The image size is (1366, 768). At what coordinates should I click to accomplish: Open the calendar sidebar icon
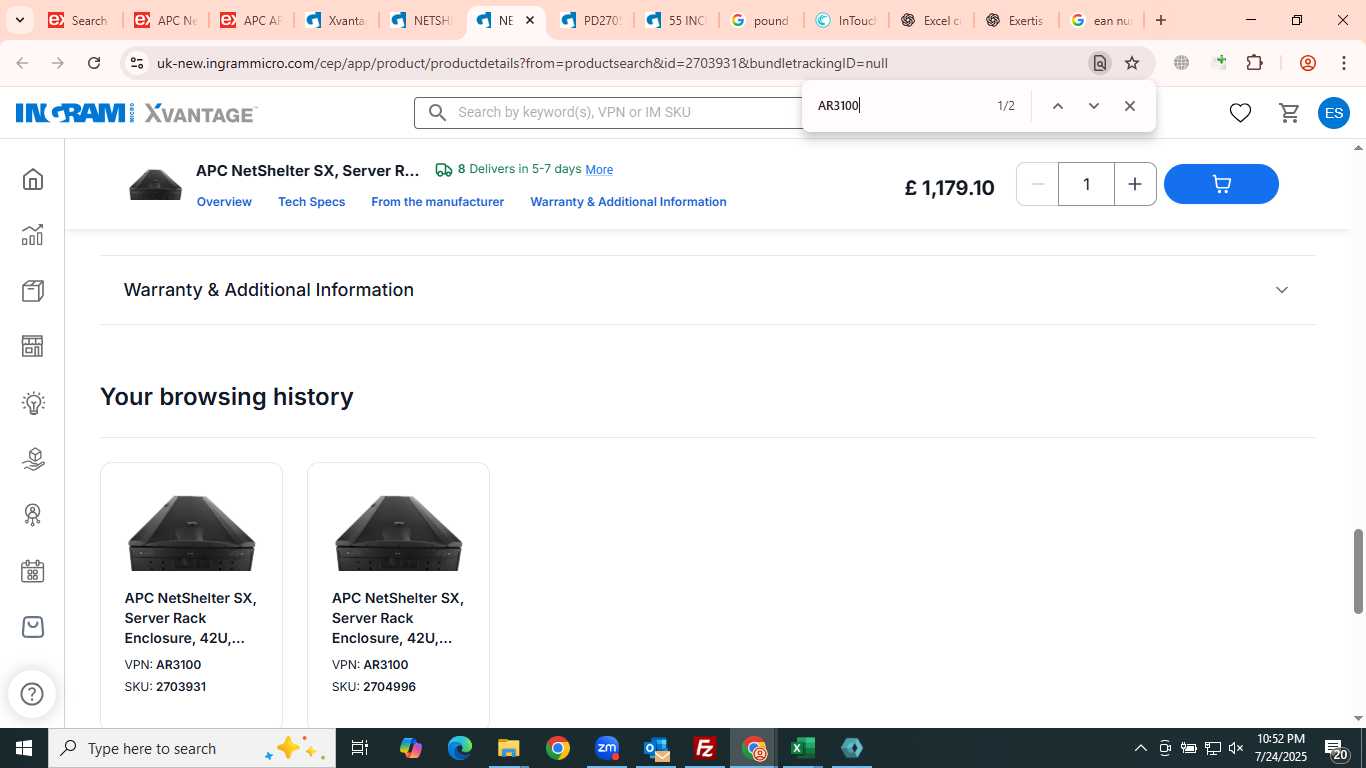[x=33, y=571]
